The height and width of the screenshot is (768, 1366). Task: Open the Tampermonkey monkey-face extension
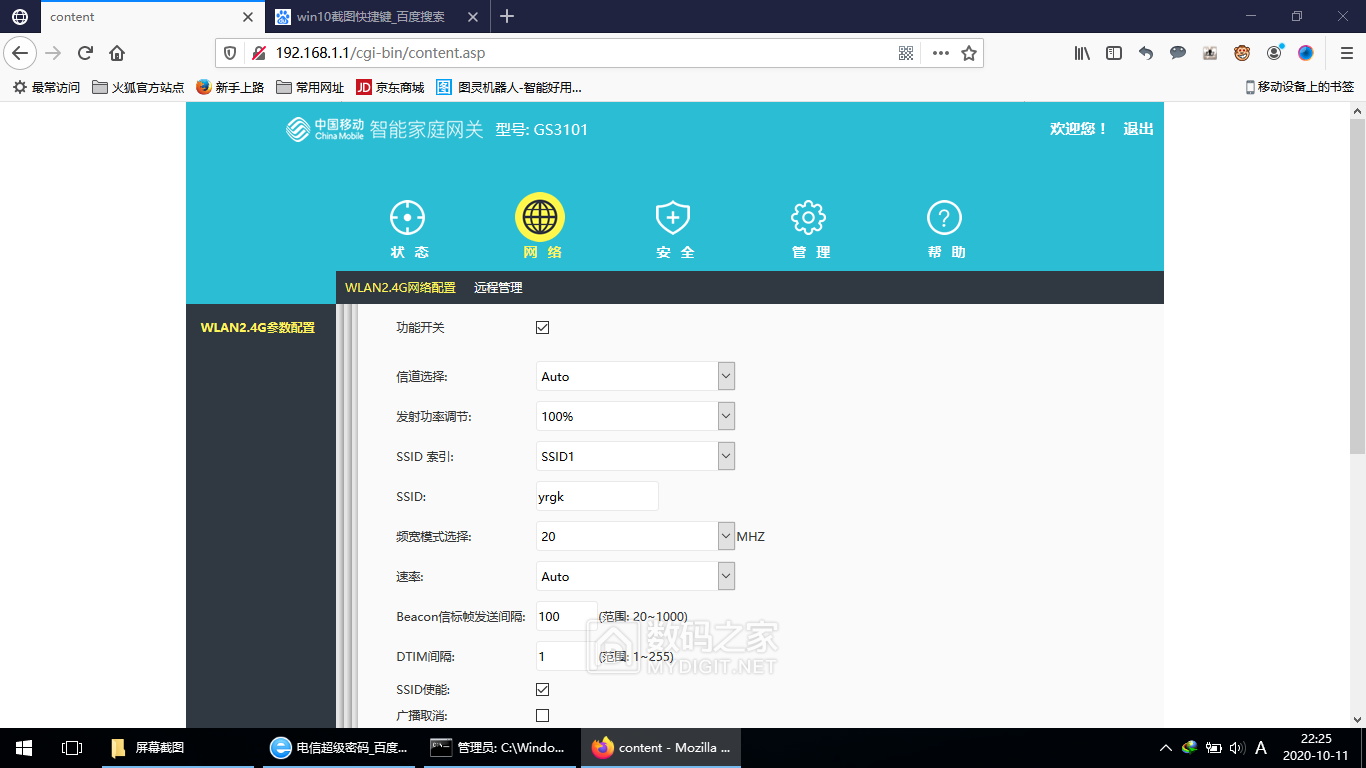click(1242, 53)
